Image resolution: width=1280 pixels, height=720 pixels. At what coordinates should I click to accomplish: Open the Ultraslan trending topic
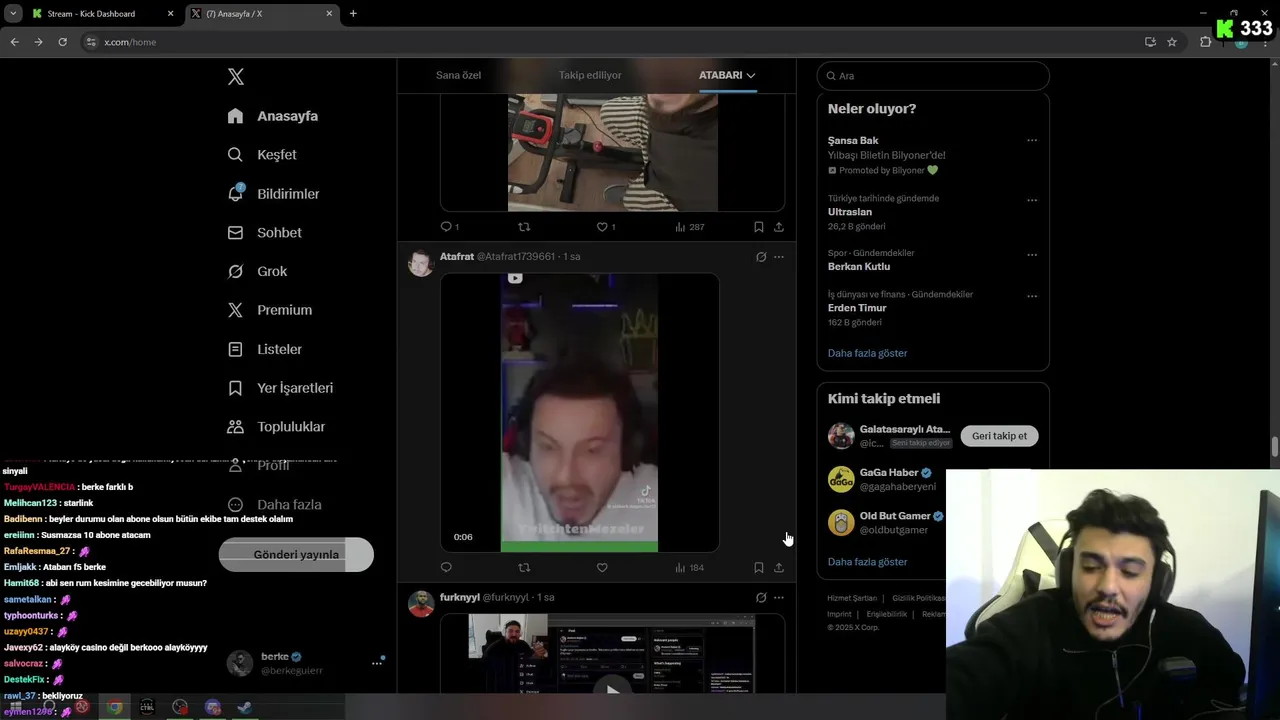[x=850, y=212]
